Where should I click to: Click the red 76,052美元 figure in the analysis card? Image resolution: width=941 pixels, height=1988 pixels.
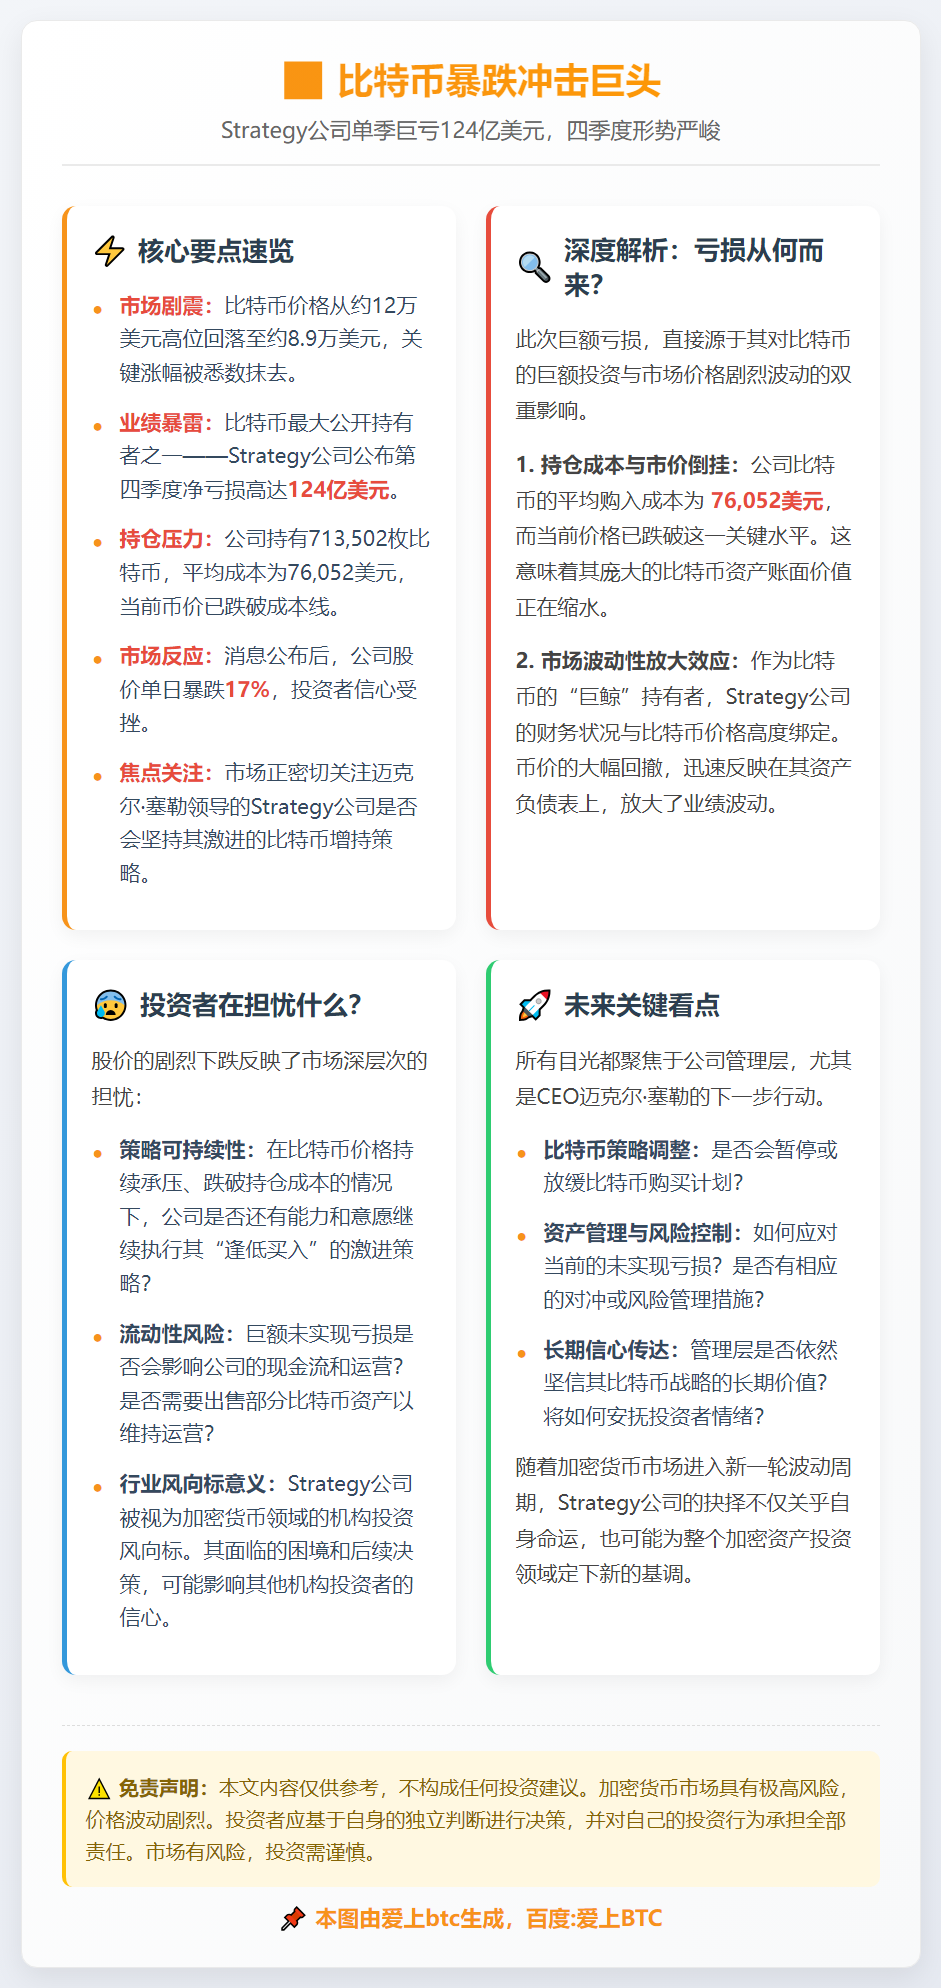[x=768, y=501]
